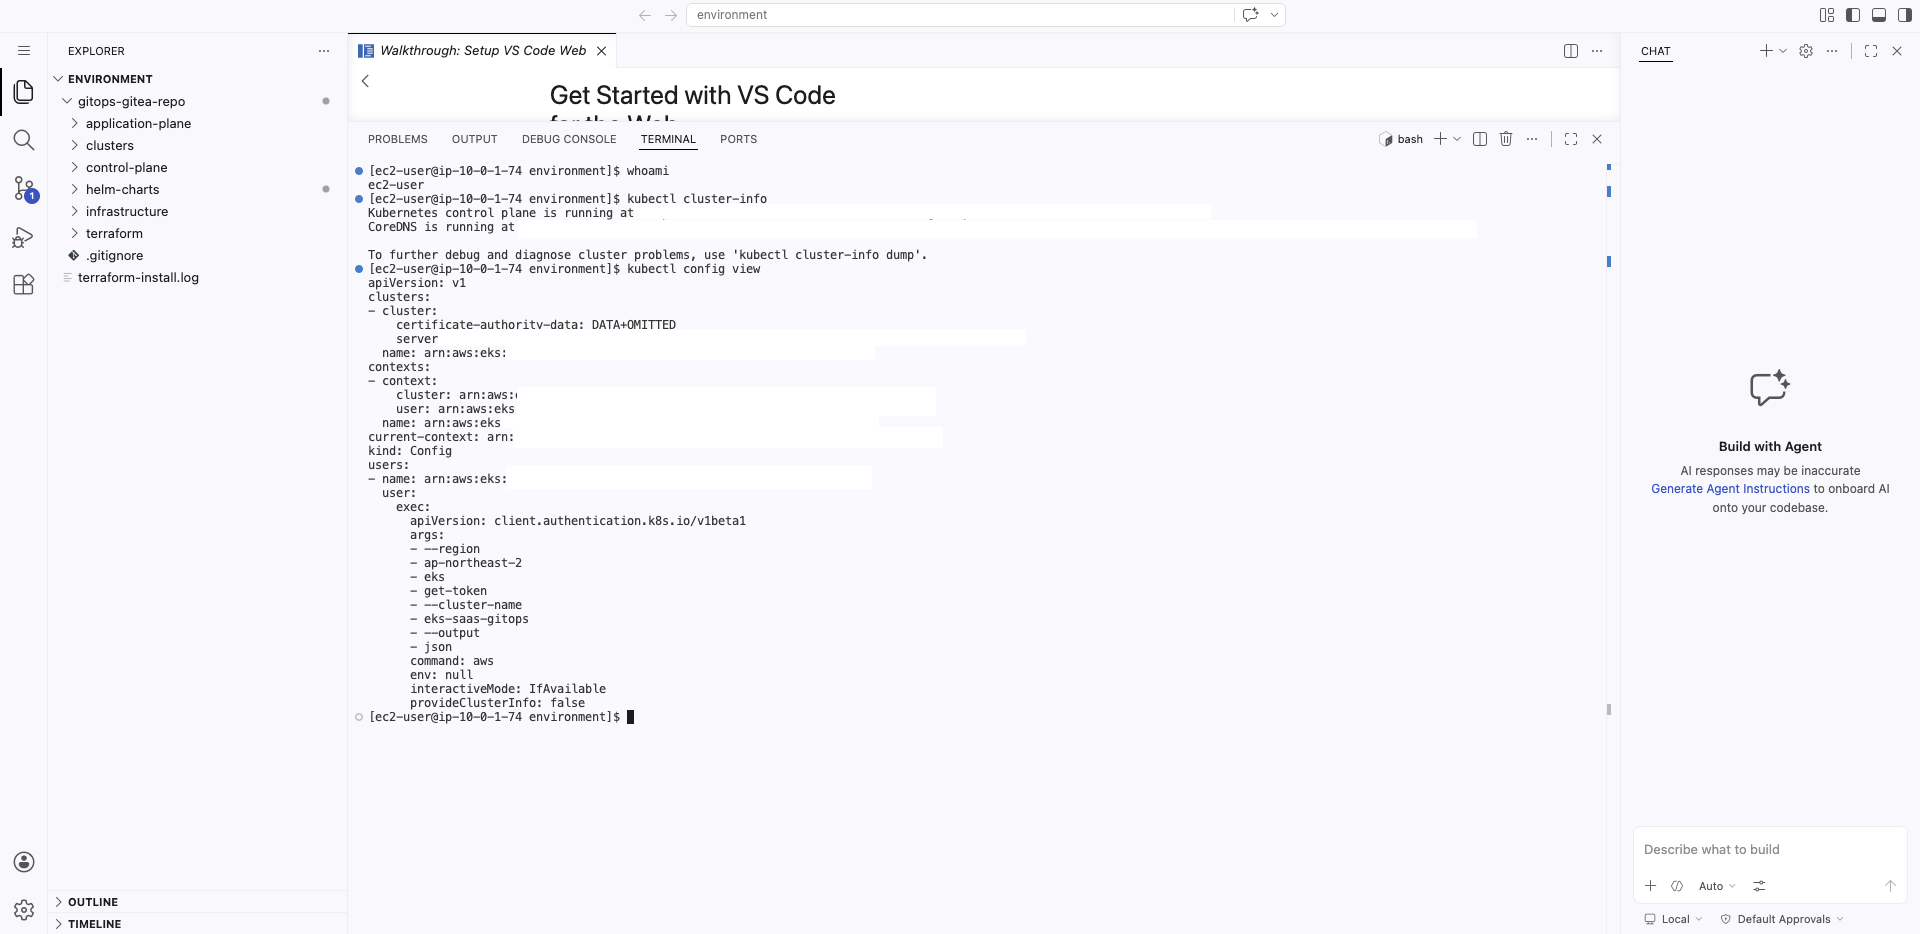Viewport: 1920px width, 934px height.
Task: Toggle the secondary side bar layout button
Action: click(x=1905, y=15)
